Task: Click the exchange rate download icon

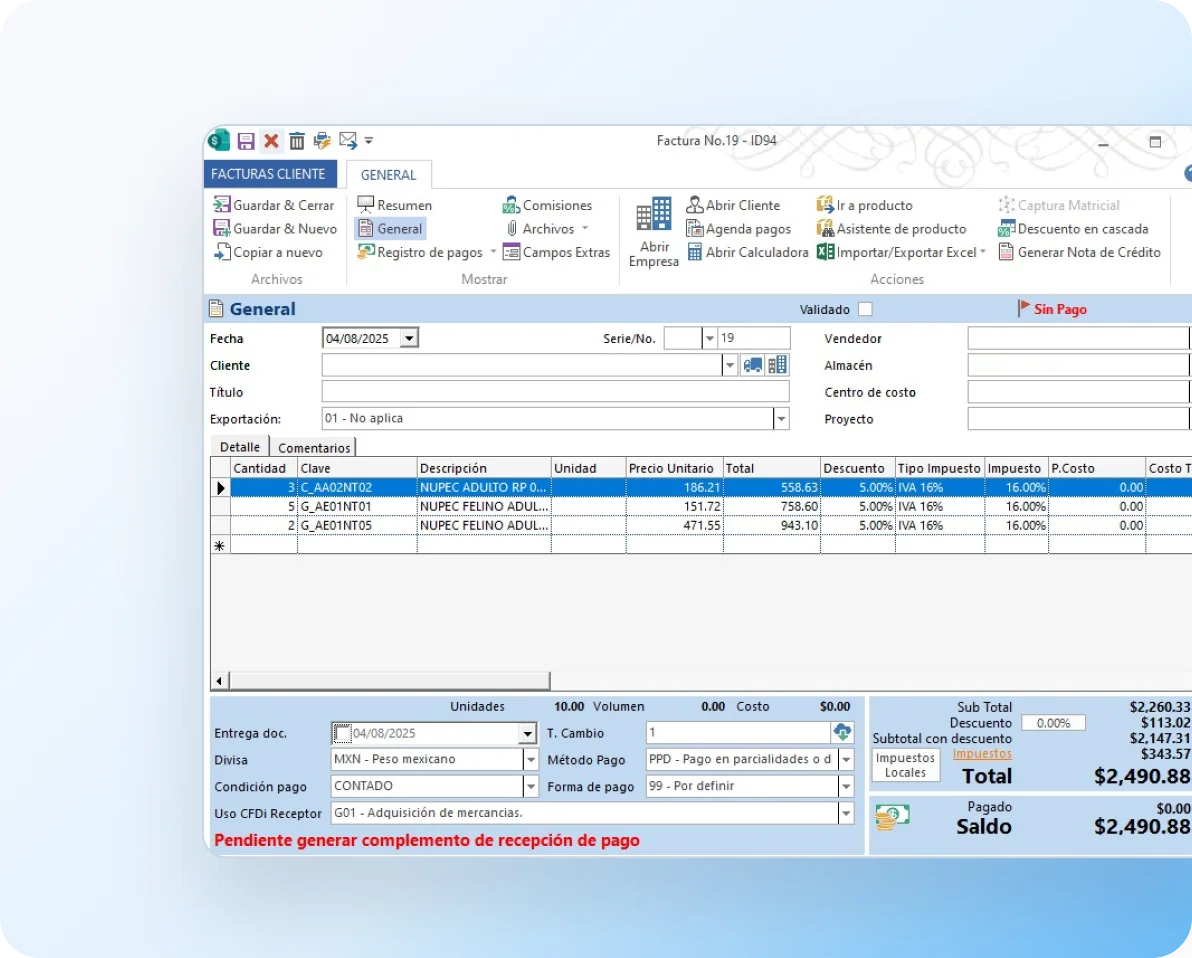Action: coord(843,733)
